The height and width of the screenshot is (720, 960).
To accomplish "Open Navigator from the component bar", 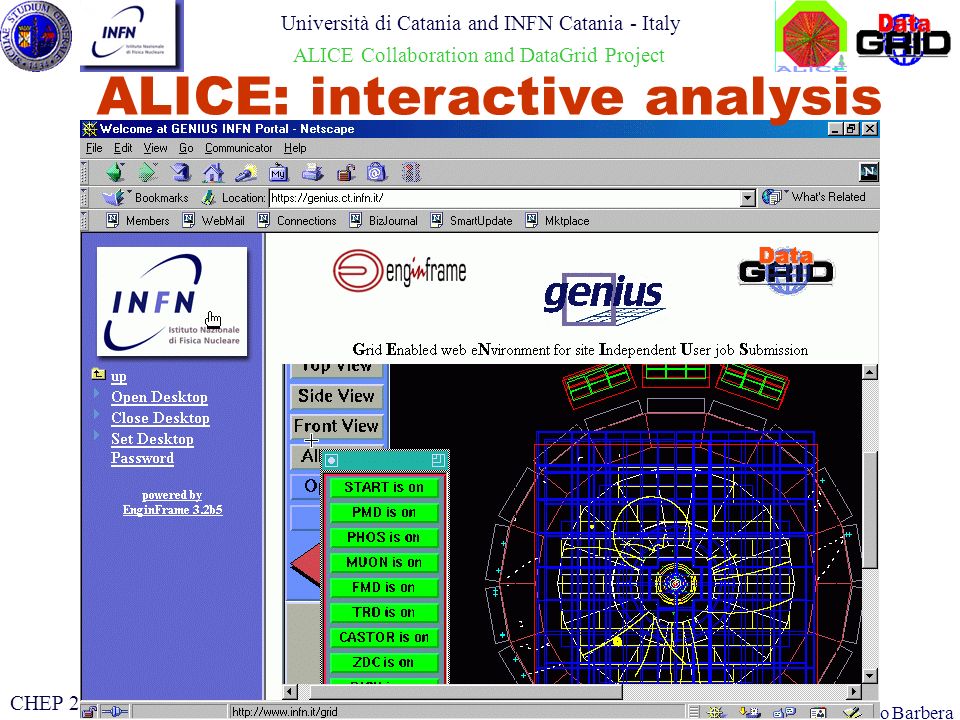I will 714,712.
